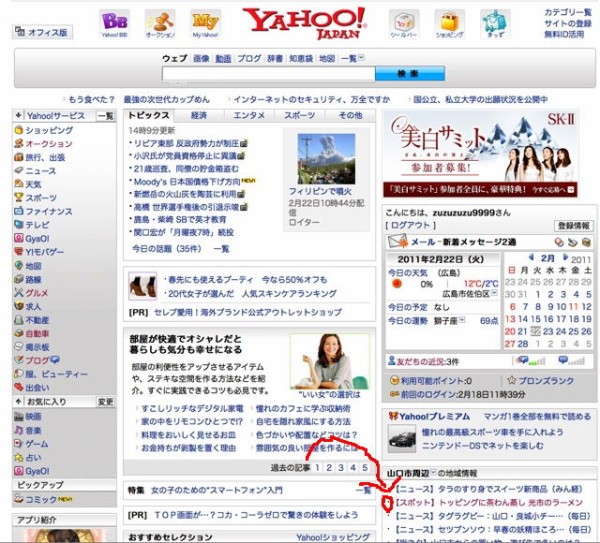The image size is (600, 543).
Task: Open 今日の話題 (35件) link
Action: click(x=167, y=249)
